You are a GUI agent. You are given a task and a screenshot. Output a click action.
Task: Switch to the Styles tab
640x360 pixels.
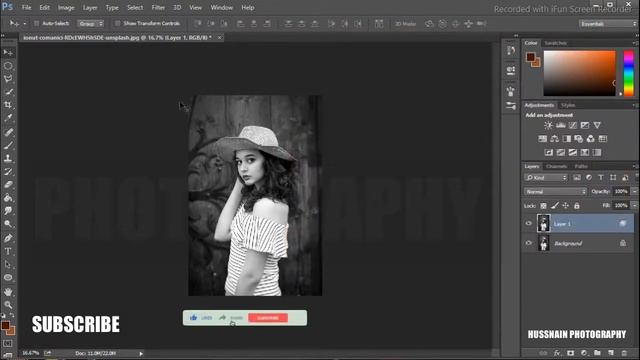[x=568, y=105]
